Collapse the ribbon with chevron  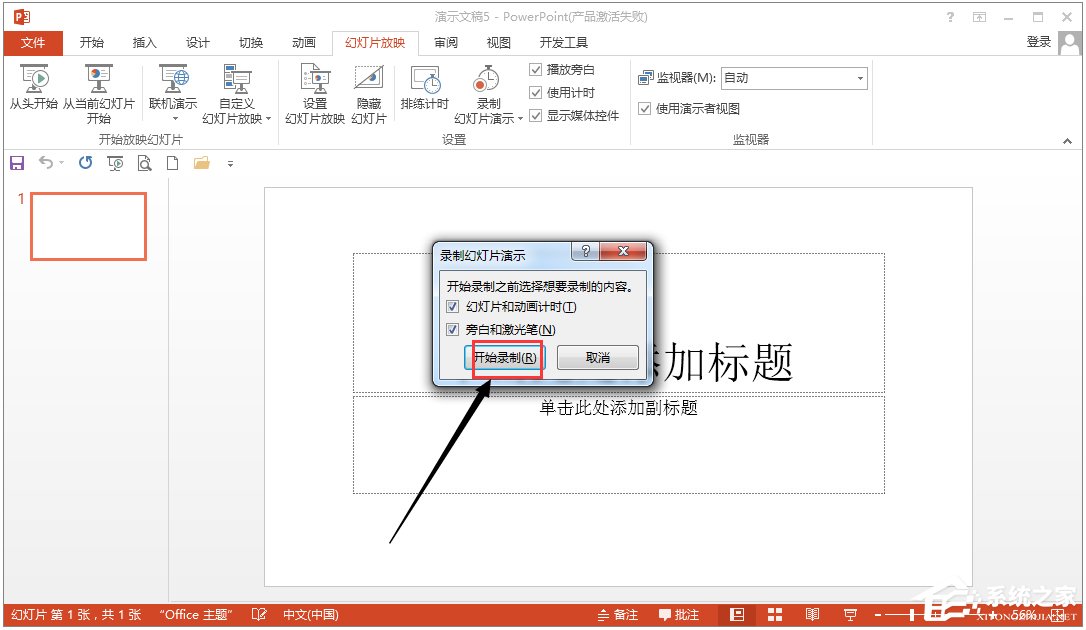click(x=1067, y=141)
